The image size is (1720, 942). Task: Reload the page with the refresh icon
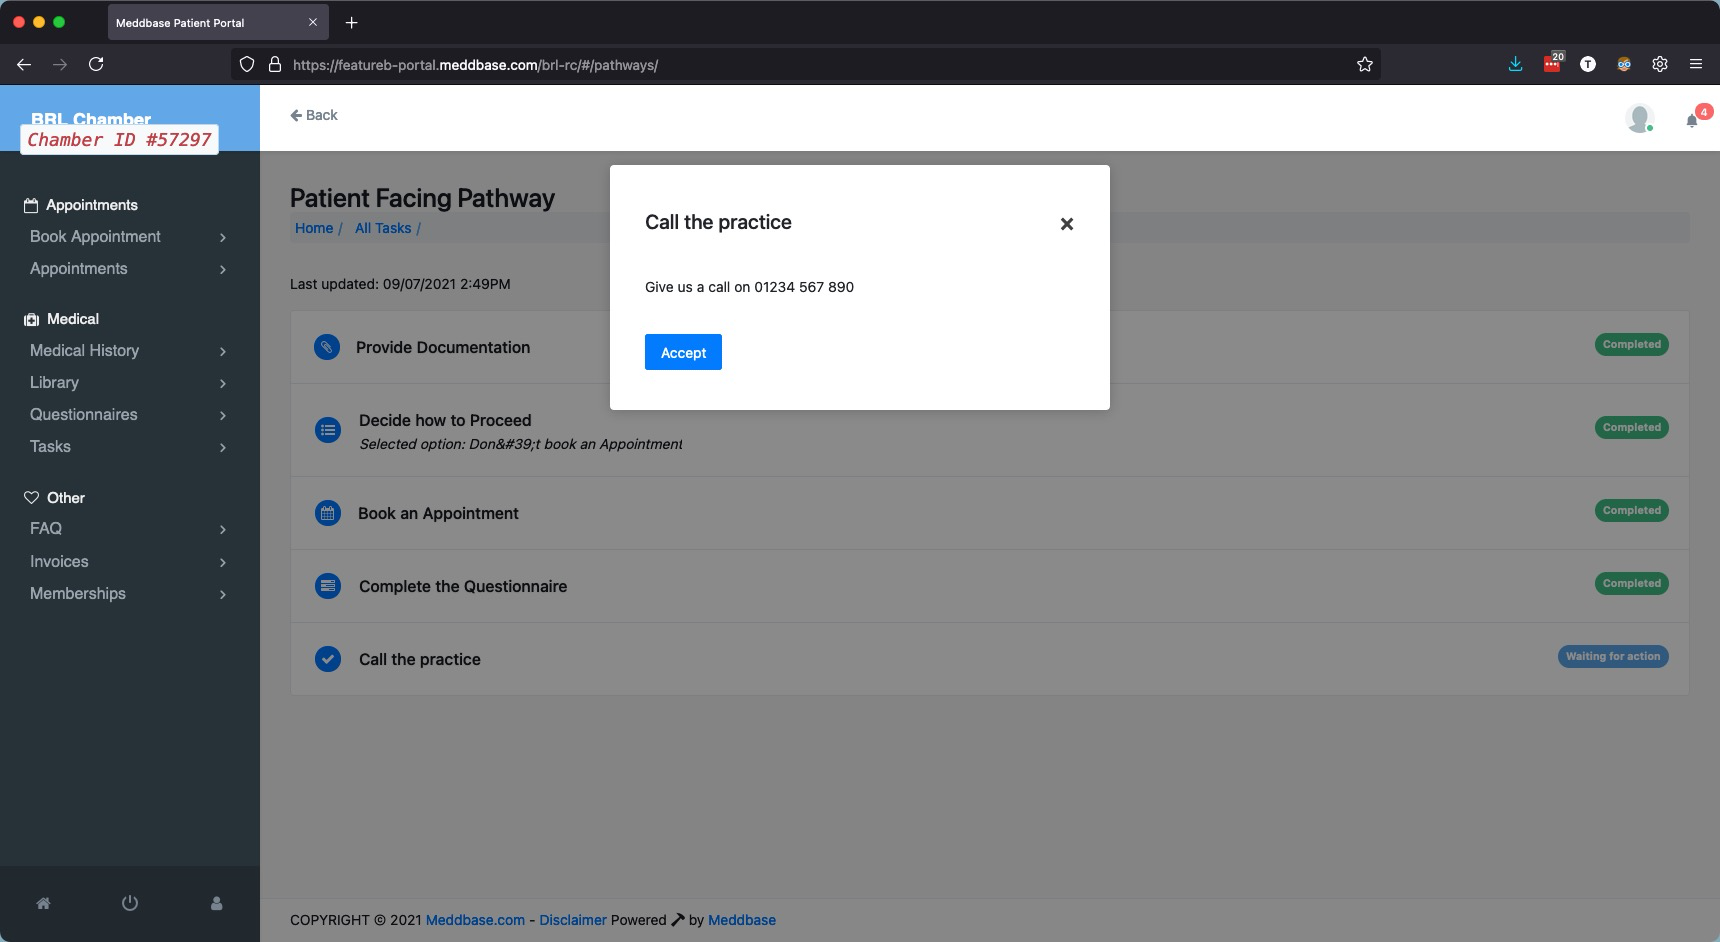pos(96,64)
